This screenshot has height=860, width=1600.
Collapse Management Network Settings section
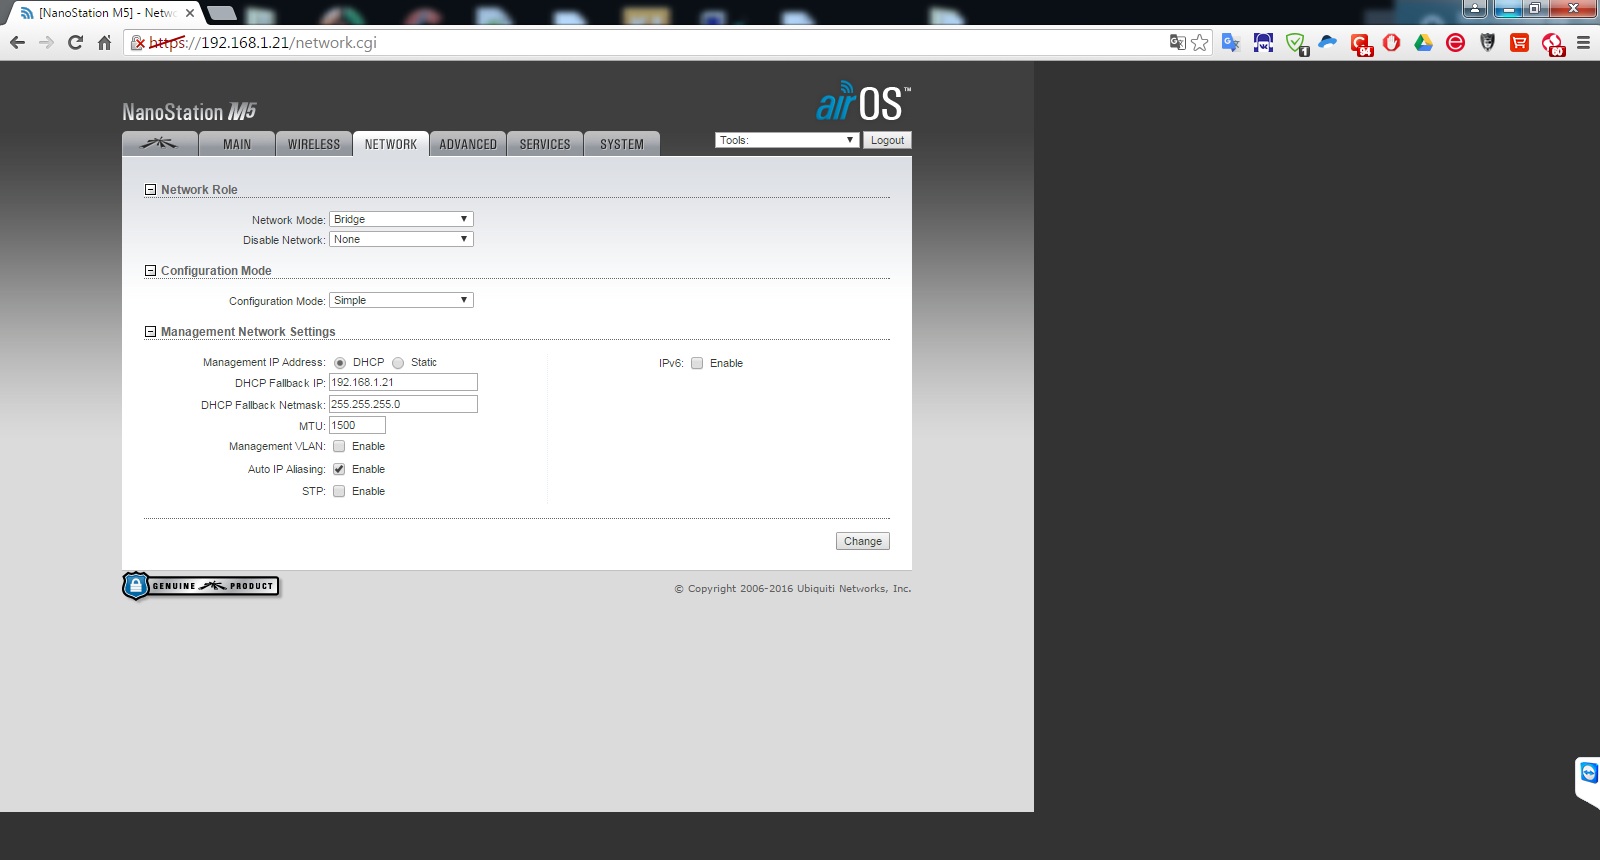click(151, 331)
